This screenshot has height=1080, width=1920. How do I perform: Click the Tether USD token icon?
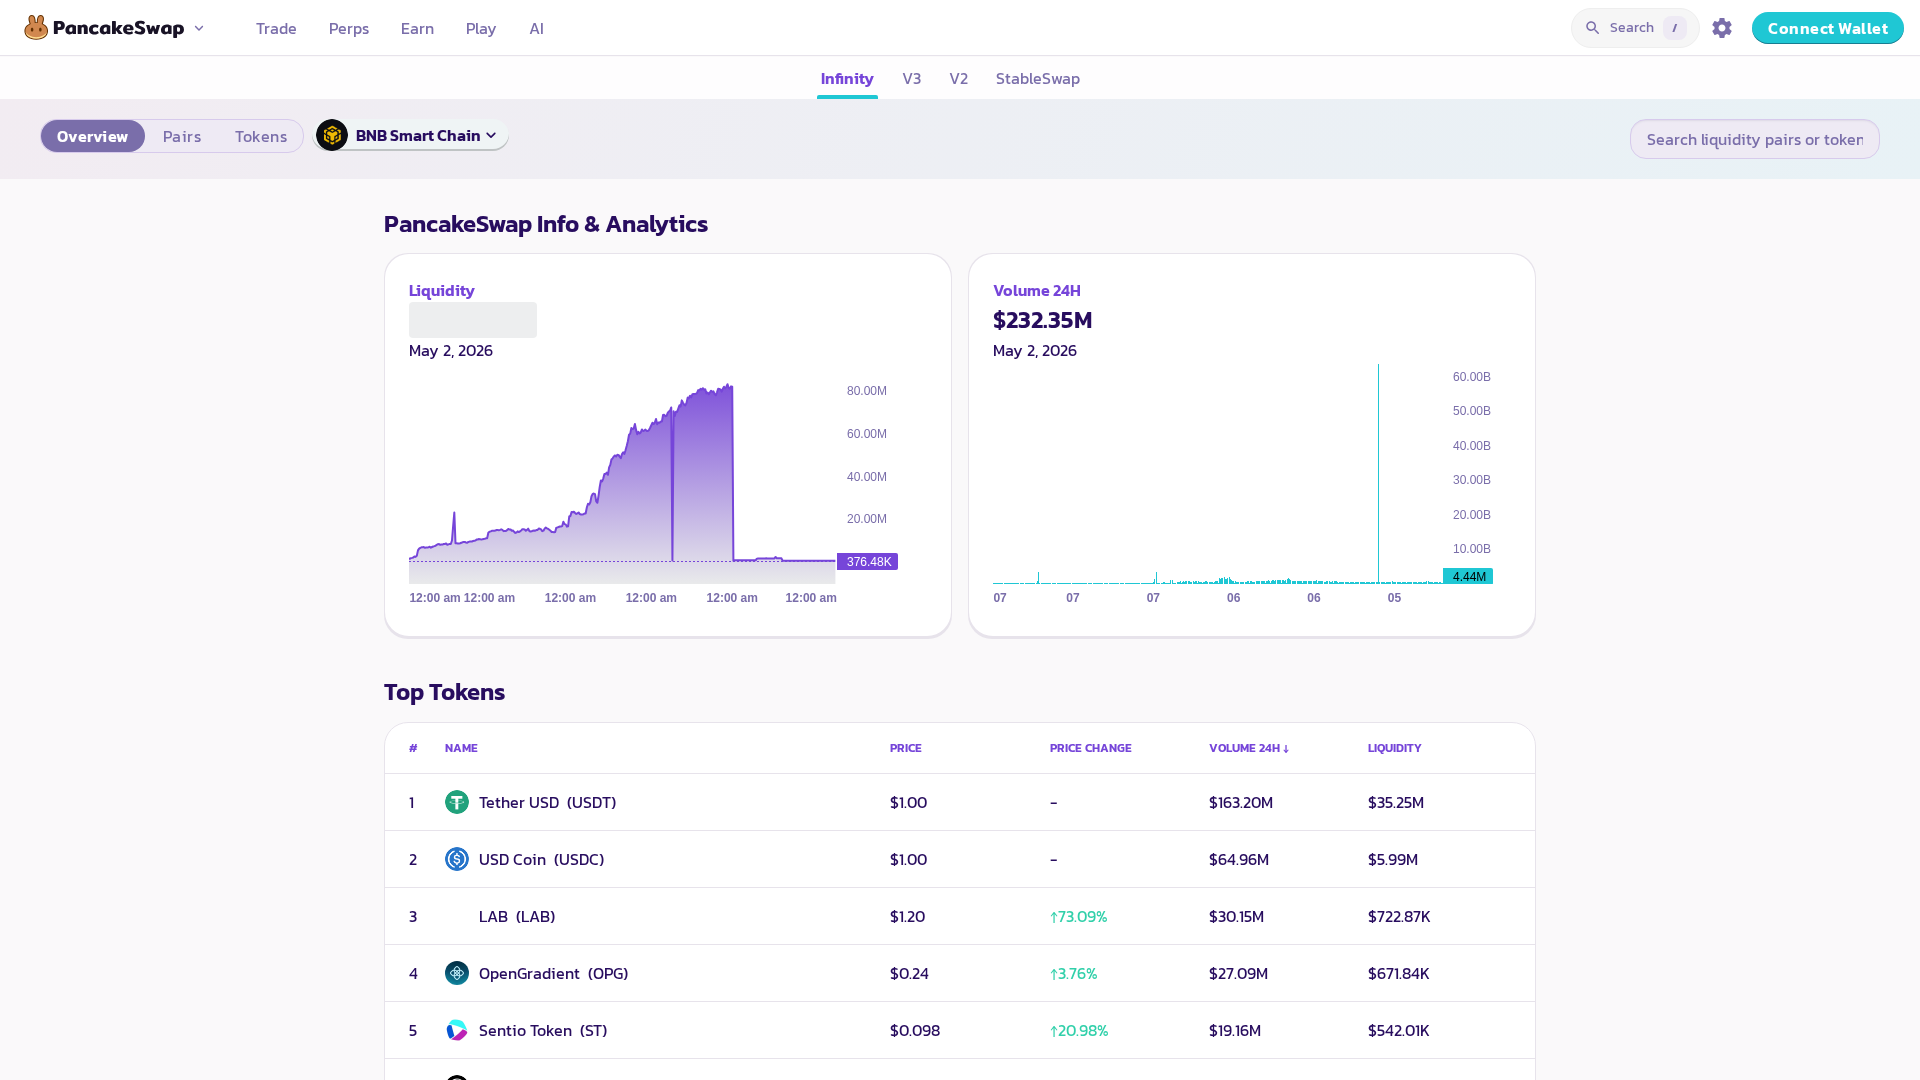pyautogui.click(x=457, y=802)
